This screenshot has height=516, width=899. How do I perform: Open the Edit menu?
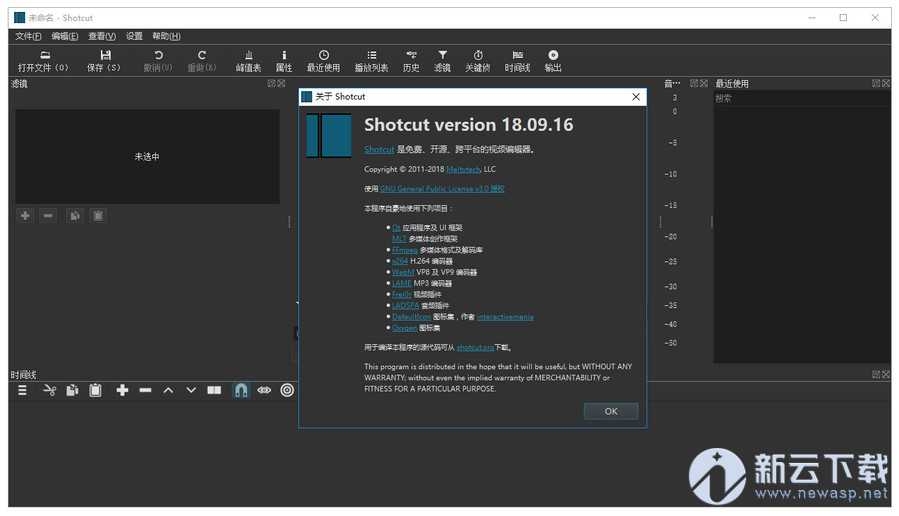[x=65, y=36]
